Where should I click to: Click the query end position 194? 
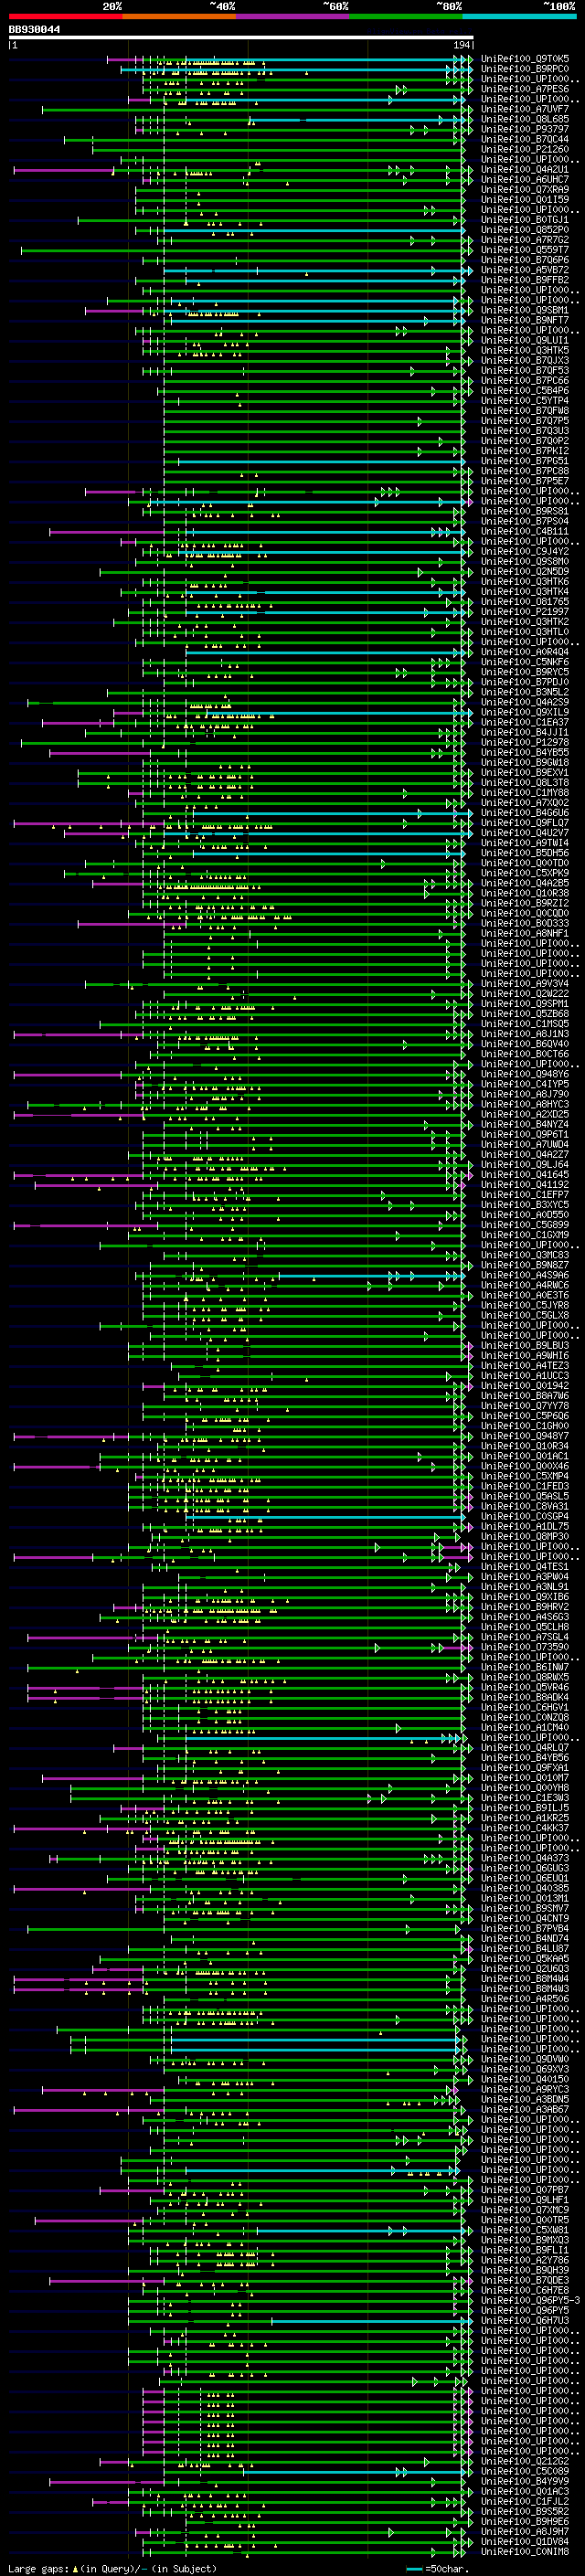[461, 46]
